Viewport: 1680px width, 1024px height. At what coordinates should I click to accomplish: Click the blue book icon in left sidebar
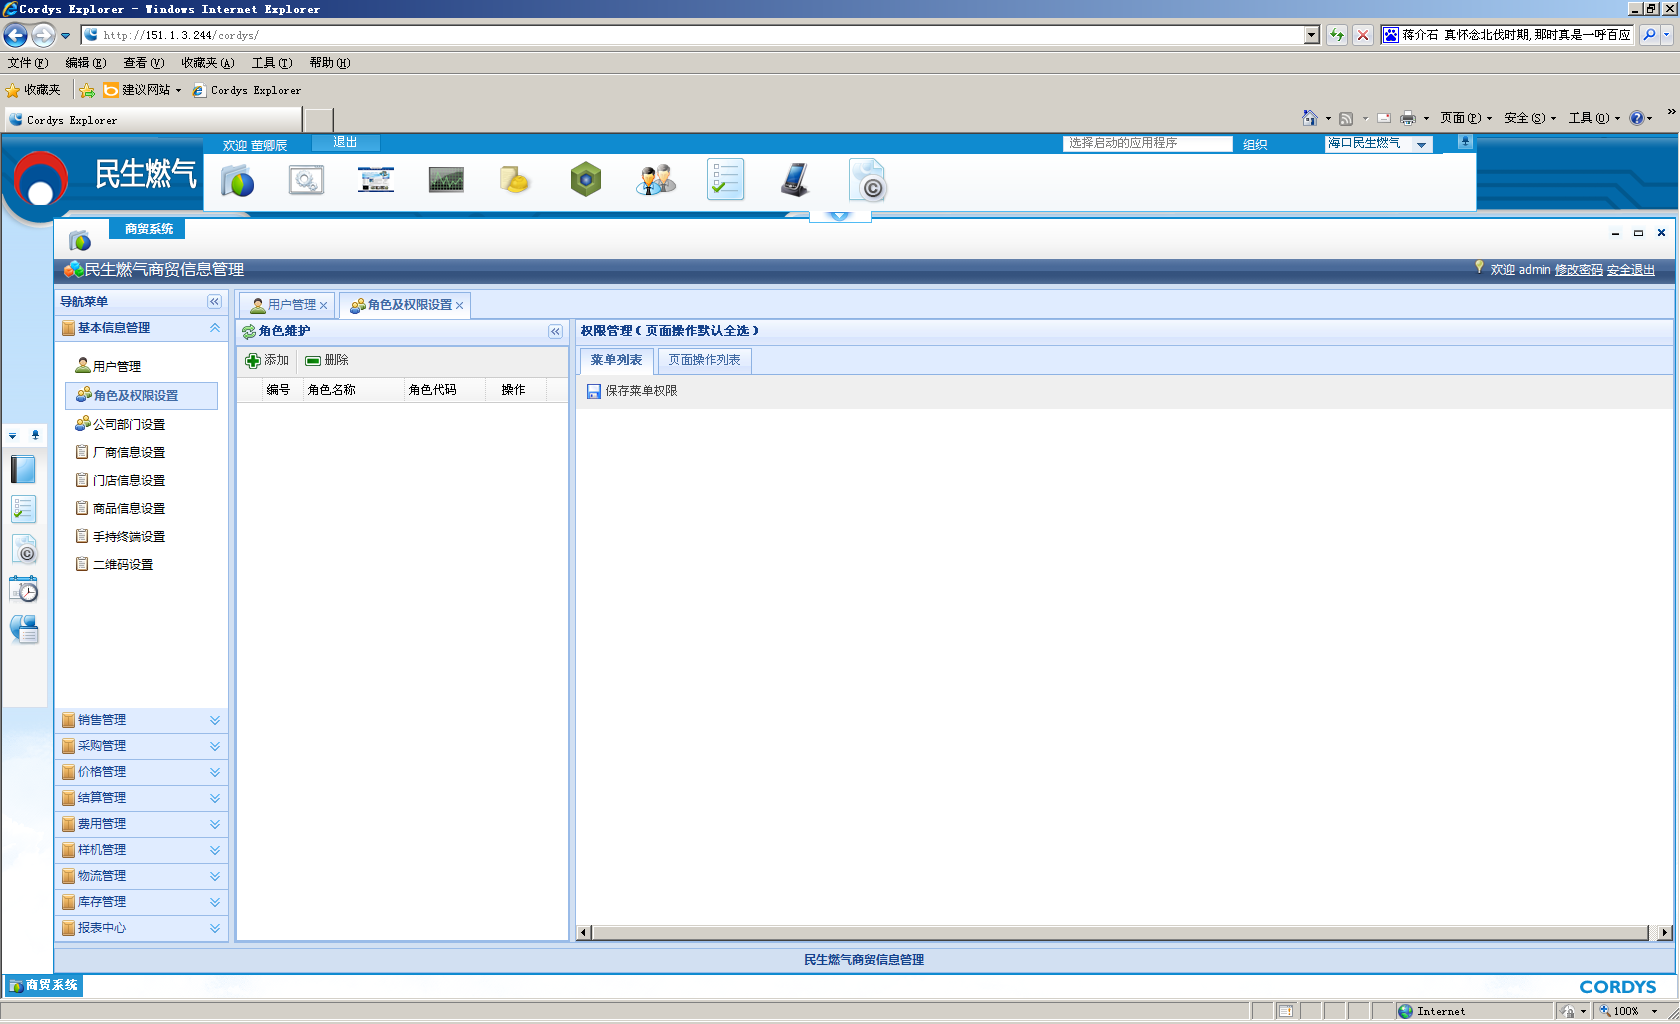[23, 469]
